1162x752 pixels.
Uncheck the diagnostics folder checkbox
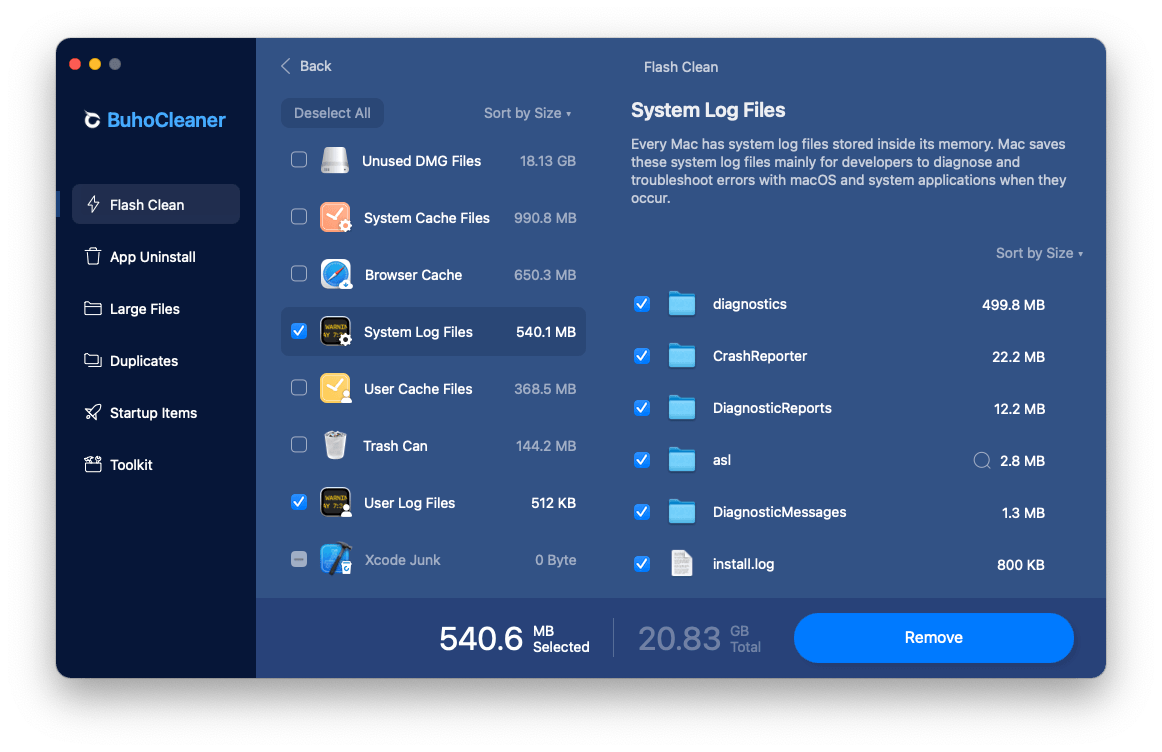(x=642, y=304)
